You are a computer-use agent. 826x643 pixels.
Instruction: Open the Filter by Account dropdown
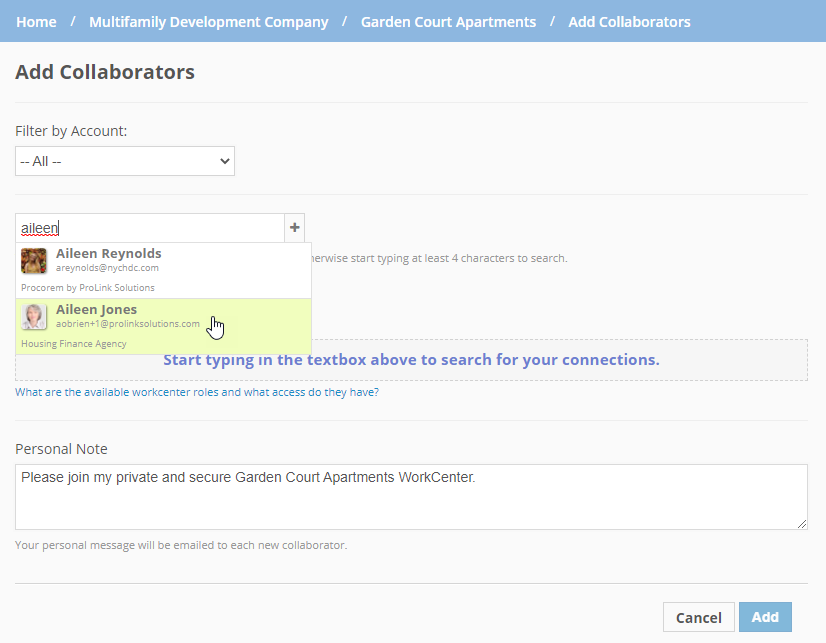125,161
